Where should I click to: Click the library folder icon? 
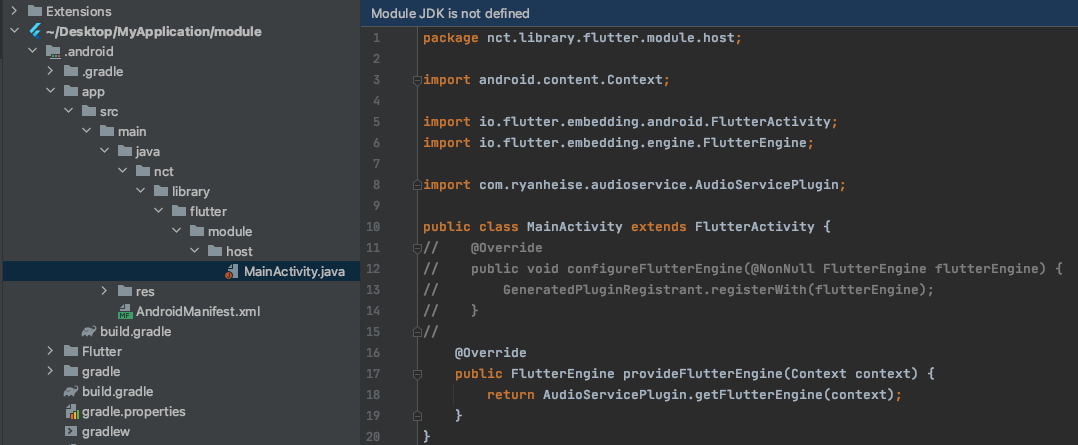[160, 191]
